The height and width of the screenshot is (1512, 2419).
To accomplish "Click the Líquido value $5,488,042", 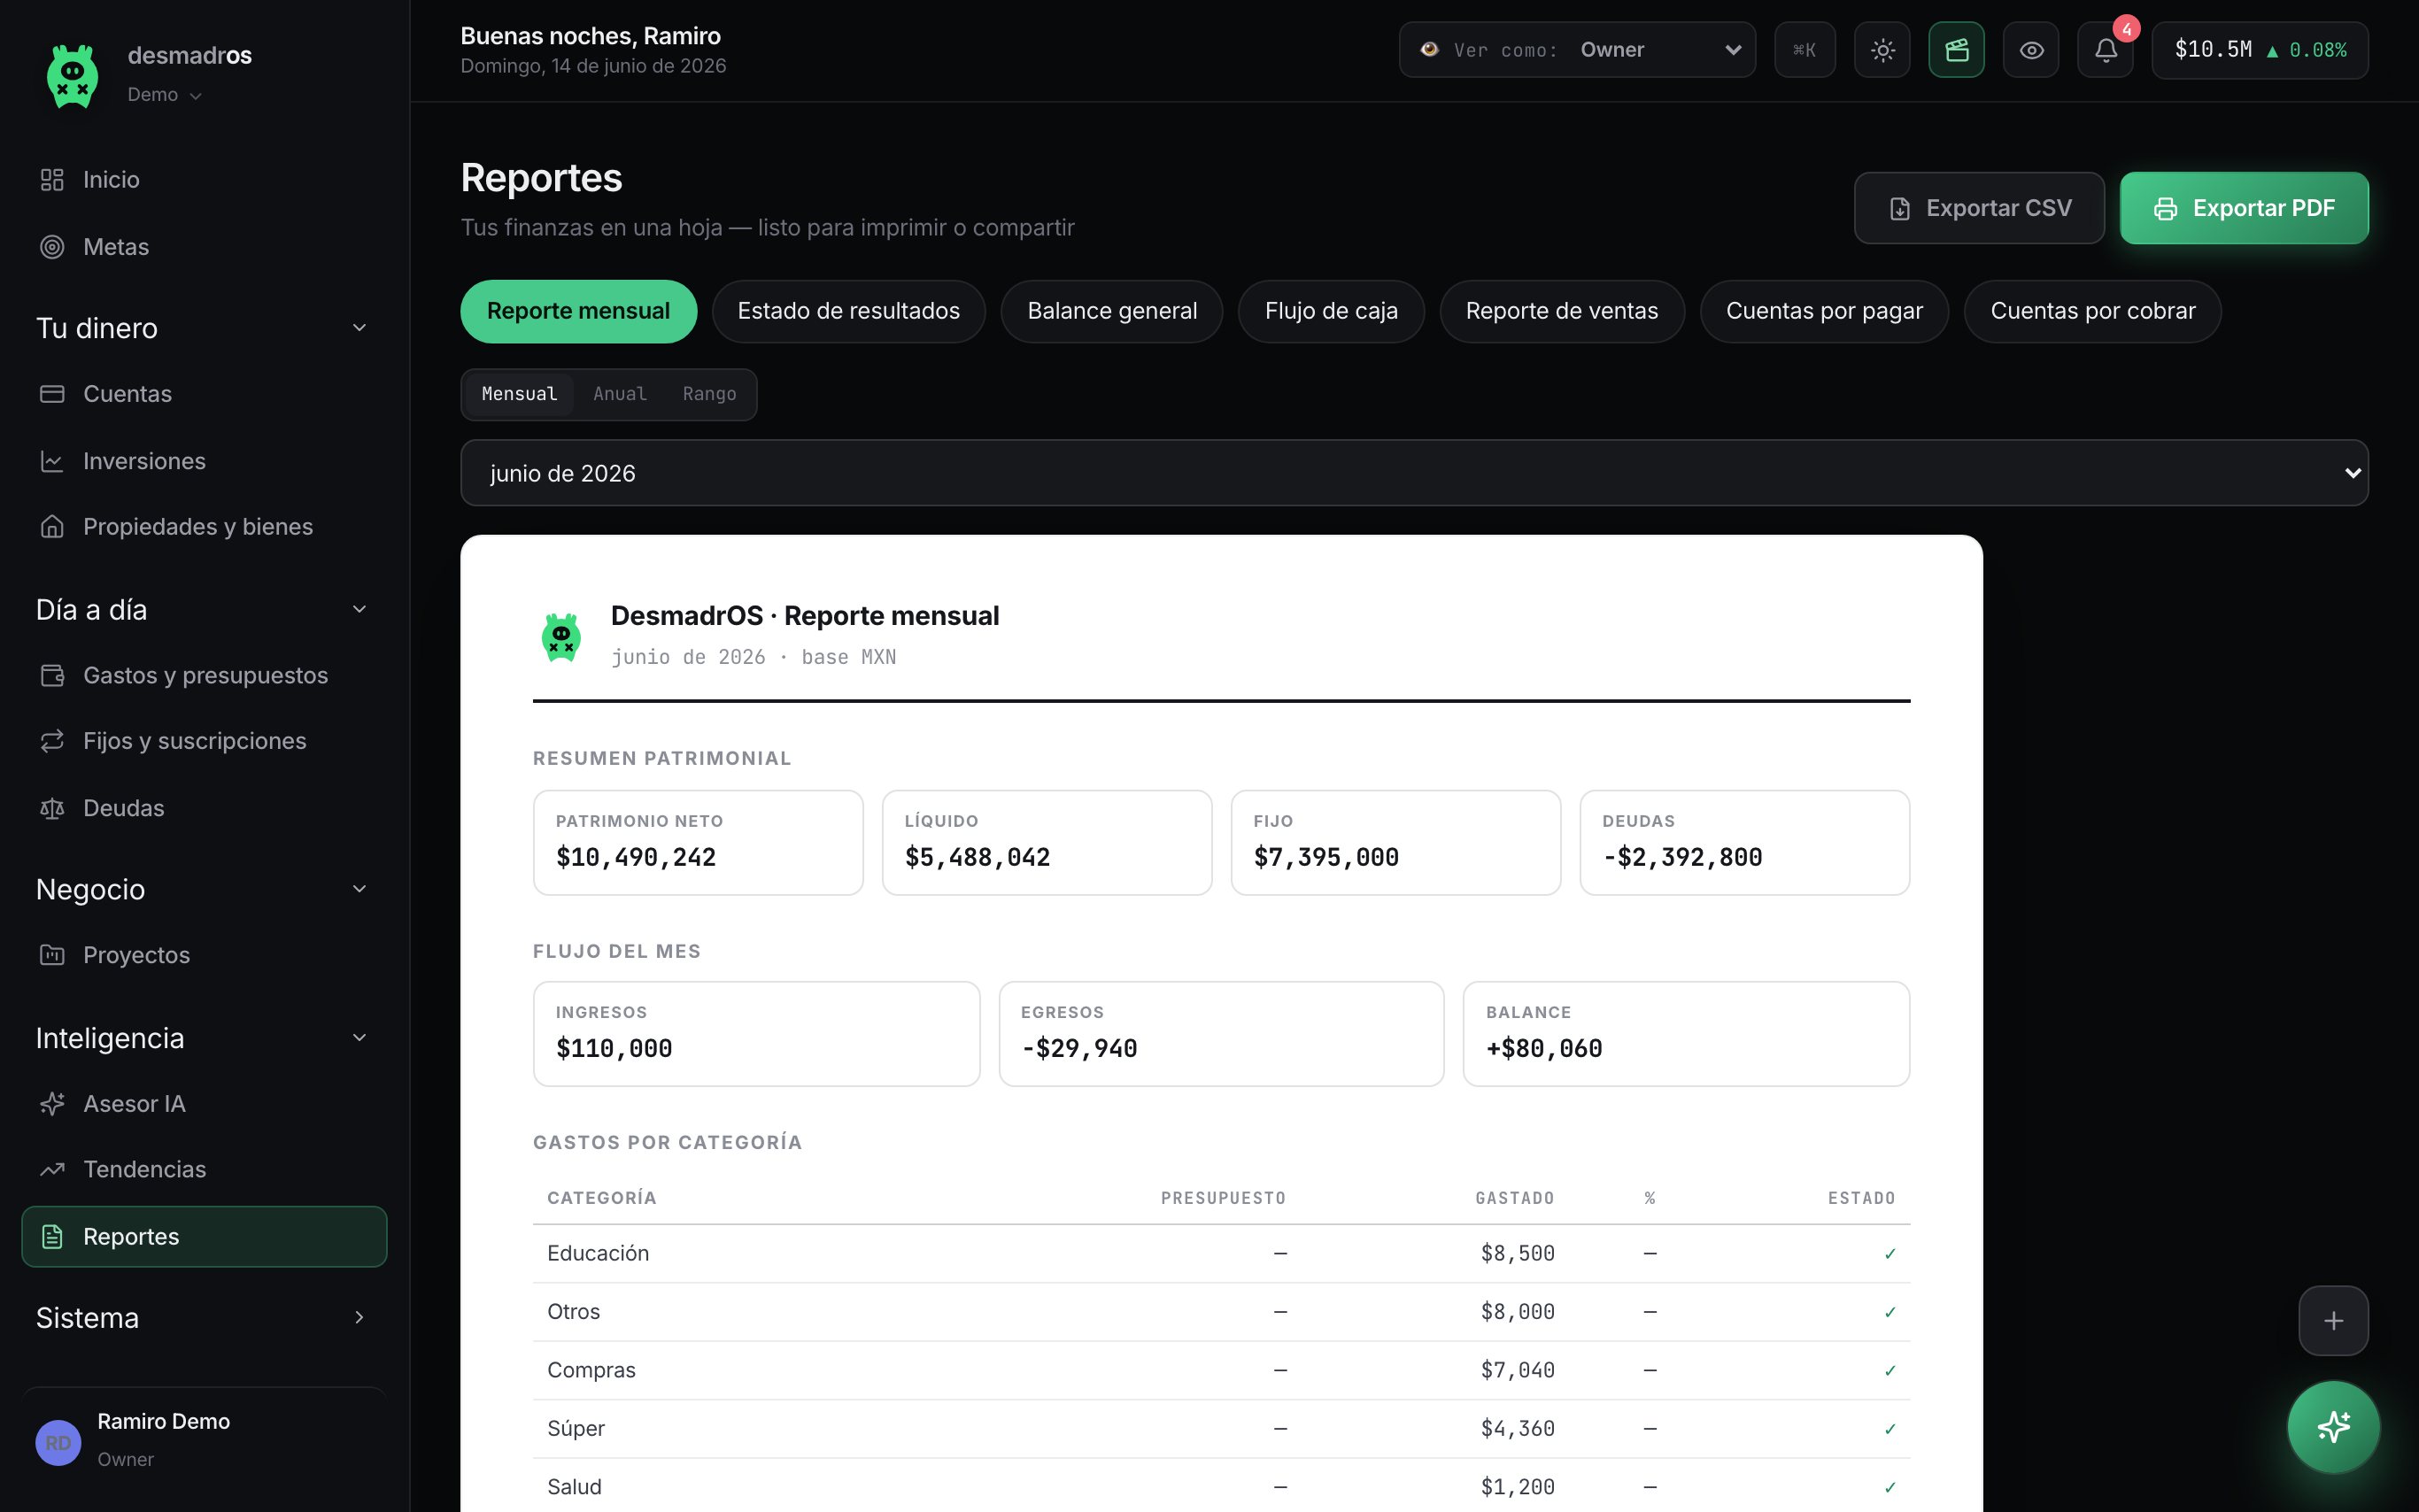I will (x=977, y=858).
